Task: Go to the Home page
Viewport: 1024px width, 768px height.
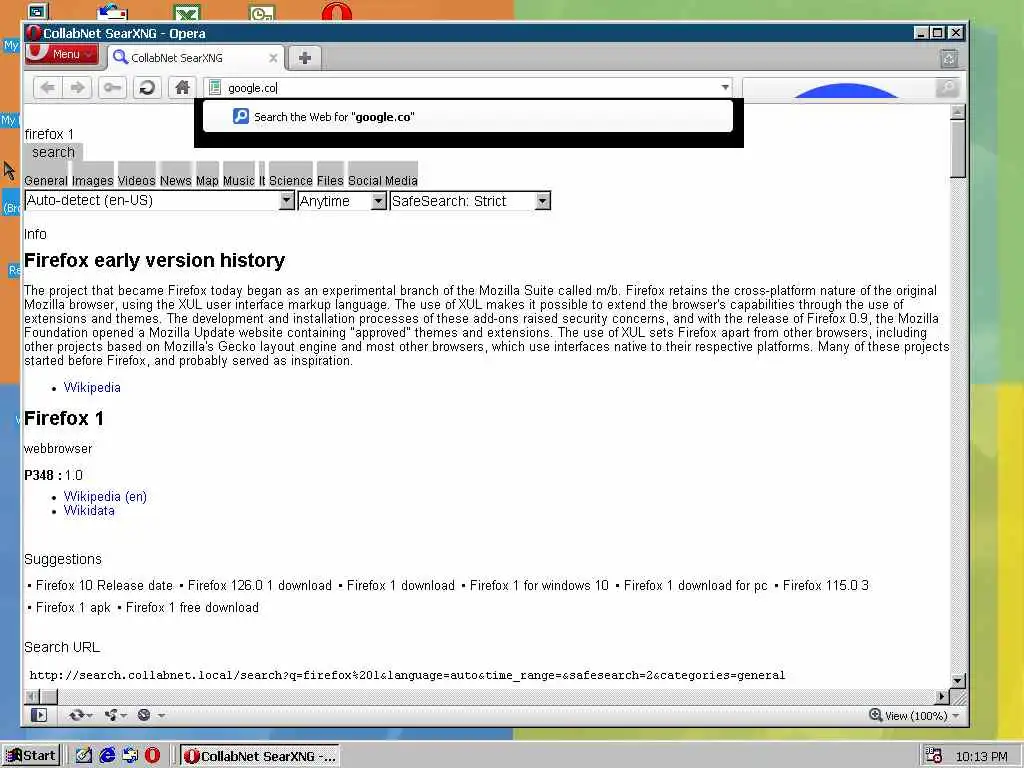Action: 182,88
